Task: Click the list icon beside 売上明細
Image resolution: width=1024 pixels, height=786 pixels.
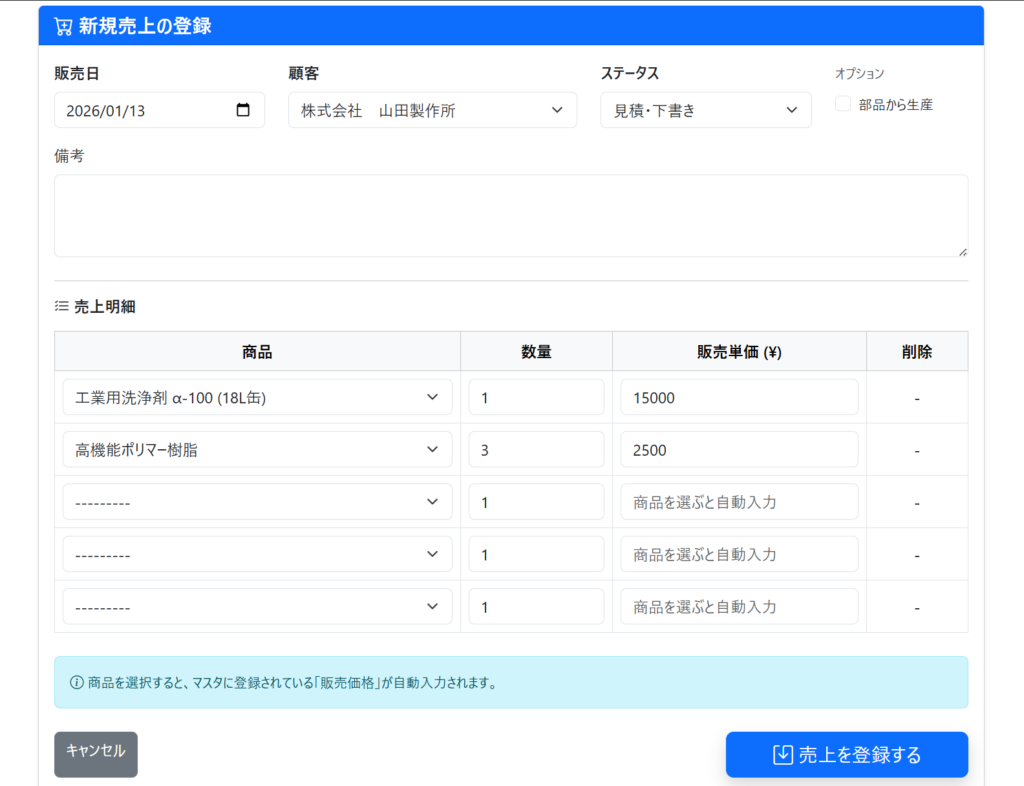Action: 61,306
